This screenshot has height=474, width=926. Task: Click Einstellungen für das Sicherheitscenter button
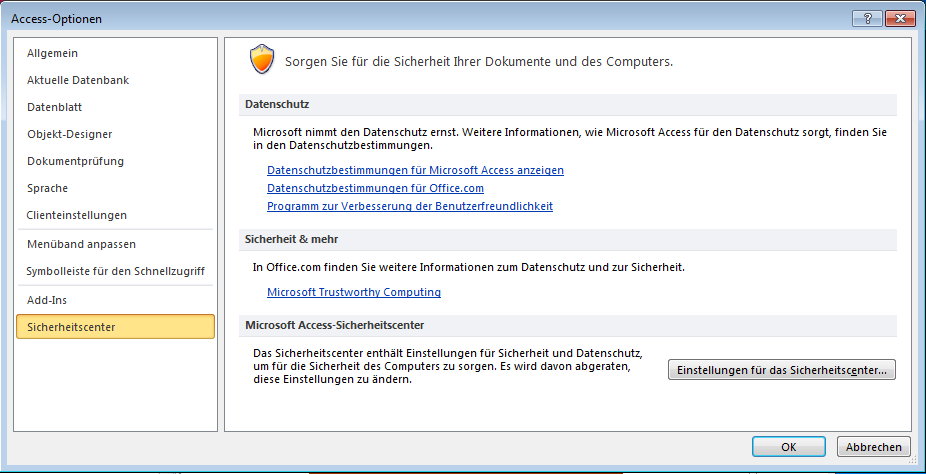pyautogui.click(x=782, y=370)
